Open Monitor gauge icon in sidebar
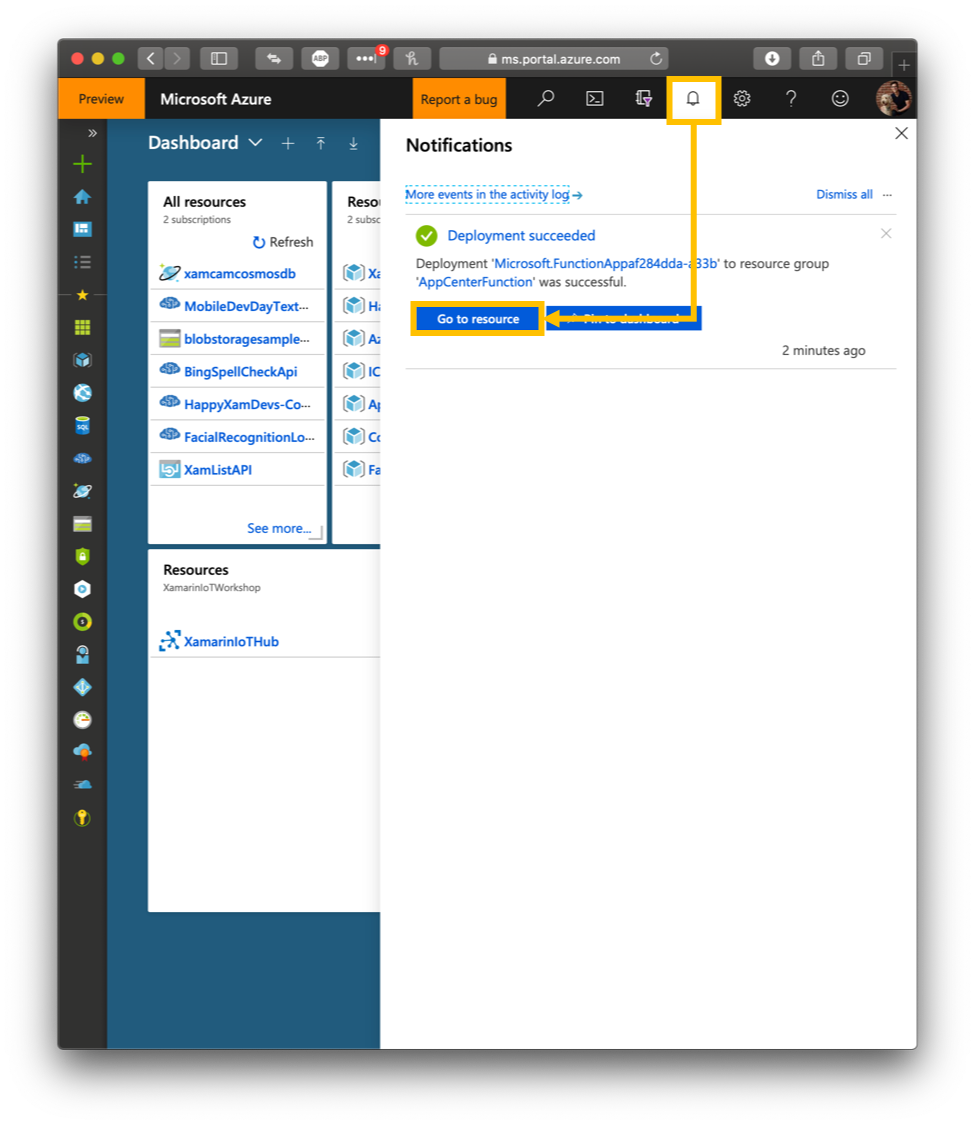Screen dimensions: 972x1125 [82, 720]
